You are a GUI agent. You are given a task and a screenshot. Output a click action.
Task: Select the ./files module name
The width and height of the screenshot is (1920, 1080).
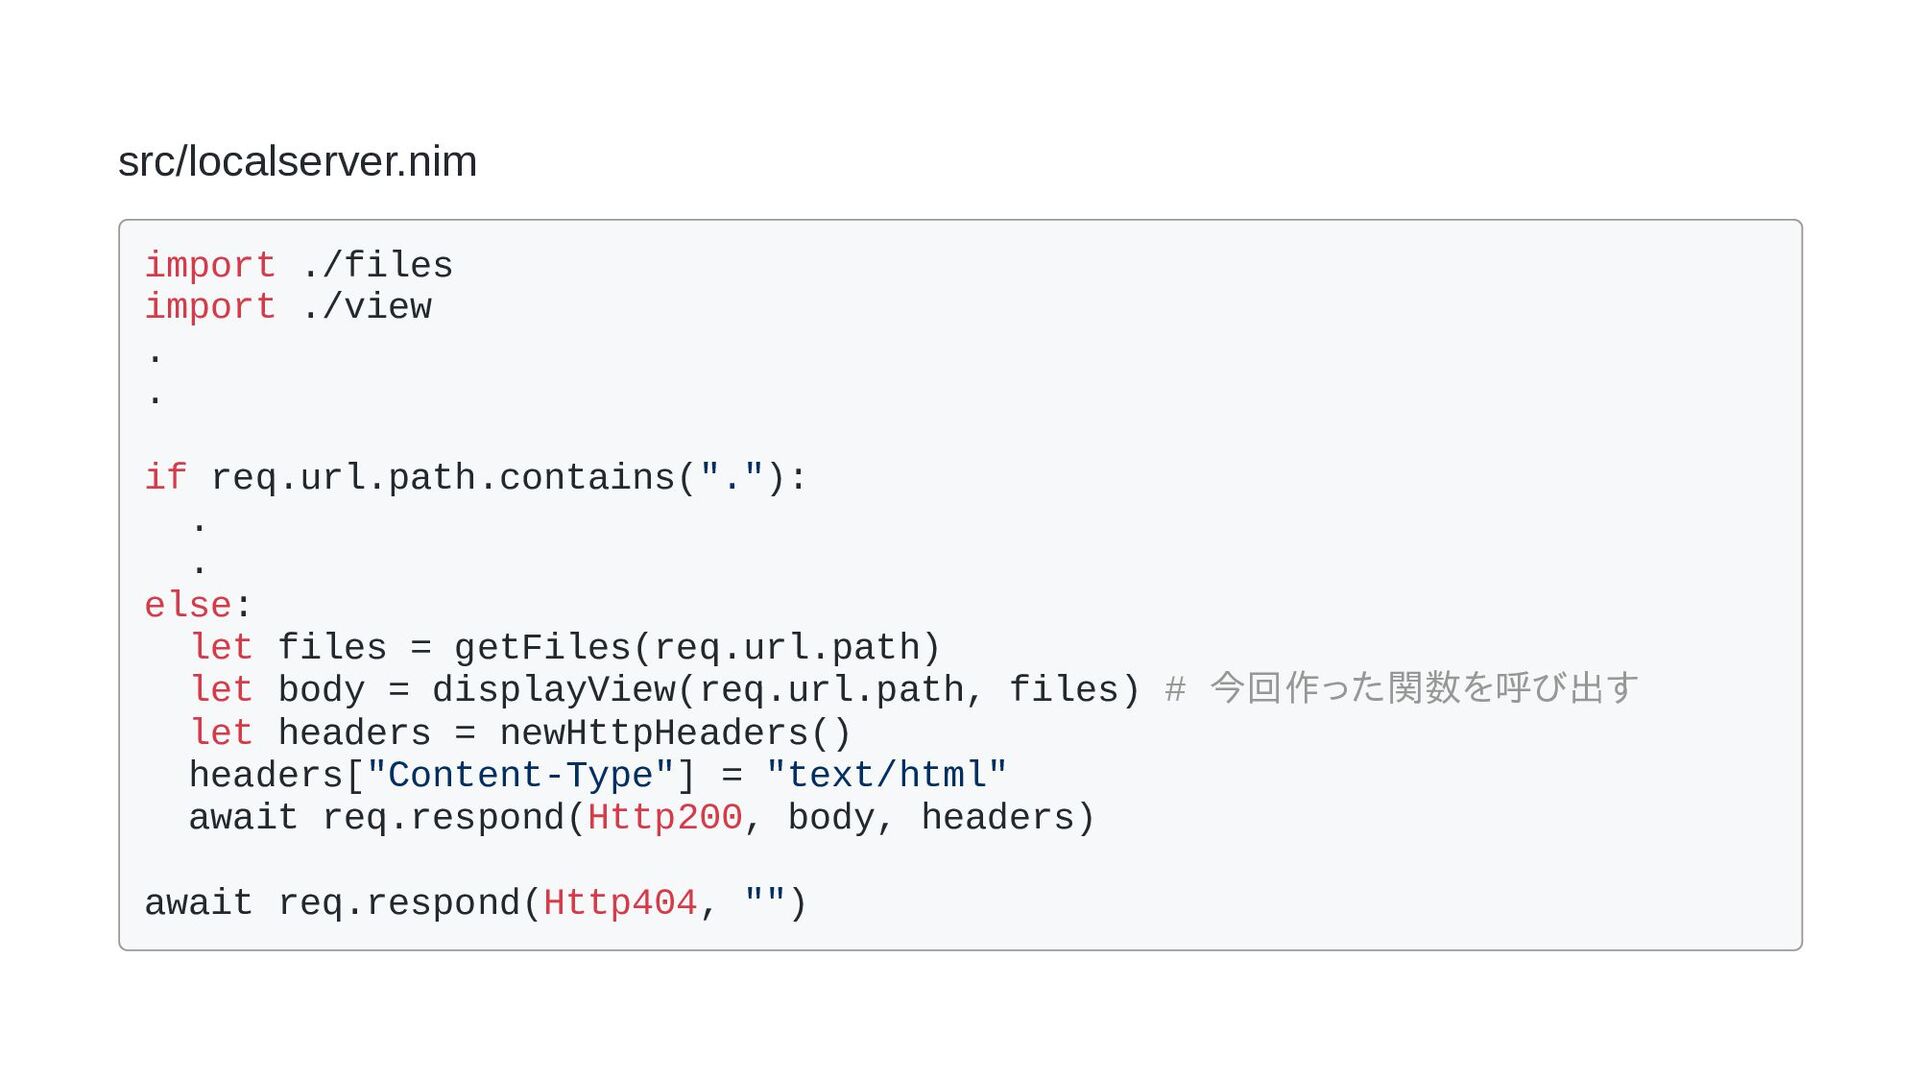coord(376,266)
